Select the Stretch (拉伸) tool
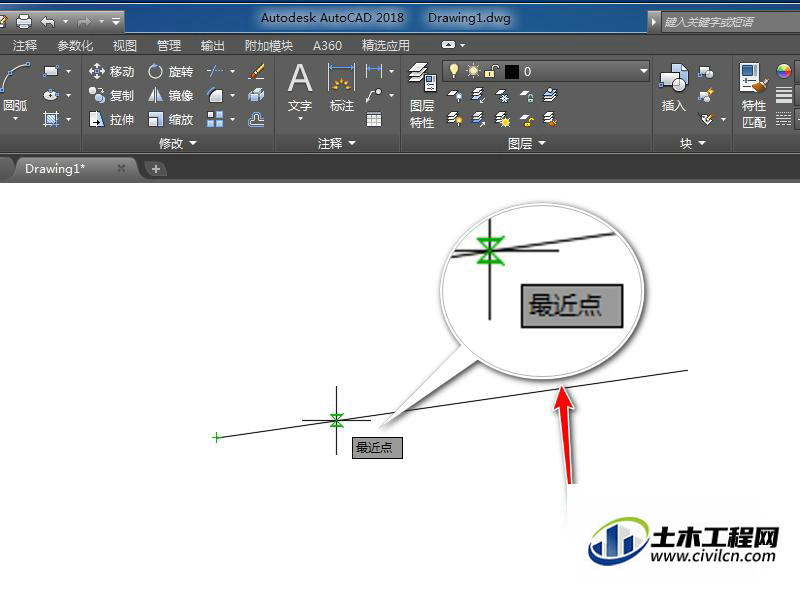Screen dimensions: 800x600 [x=111, y=119]
